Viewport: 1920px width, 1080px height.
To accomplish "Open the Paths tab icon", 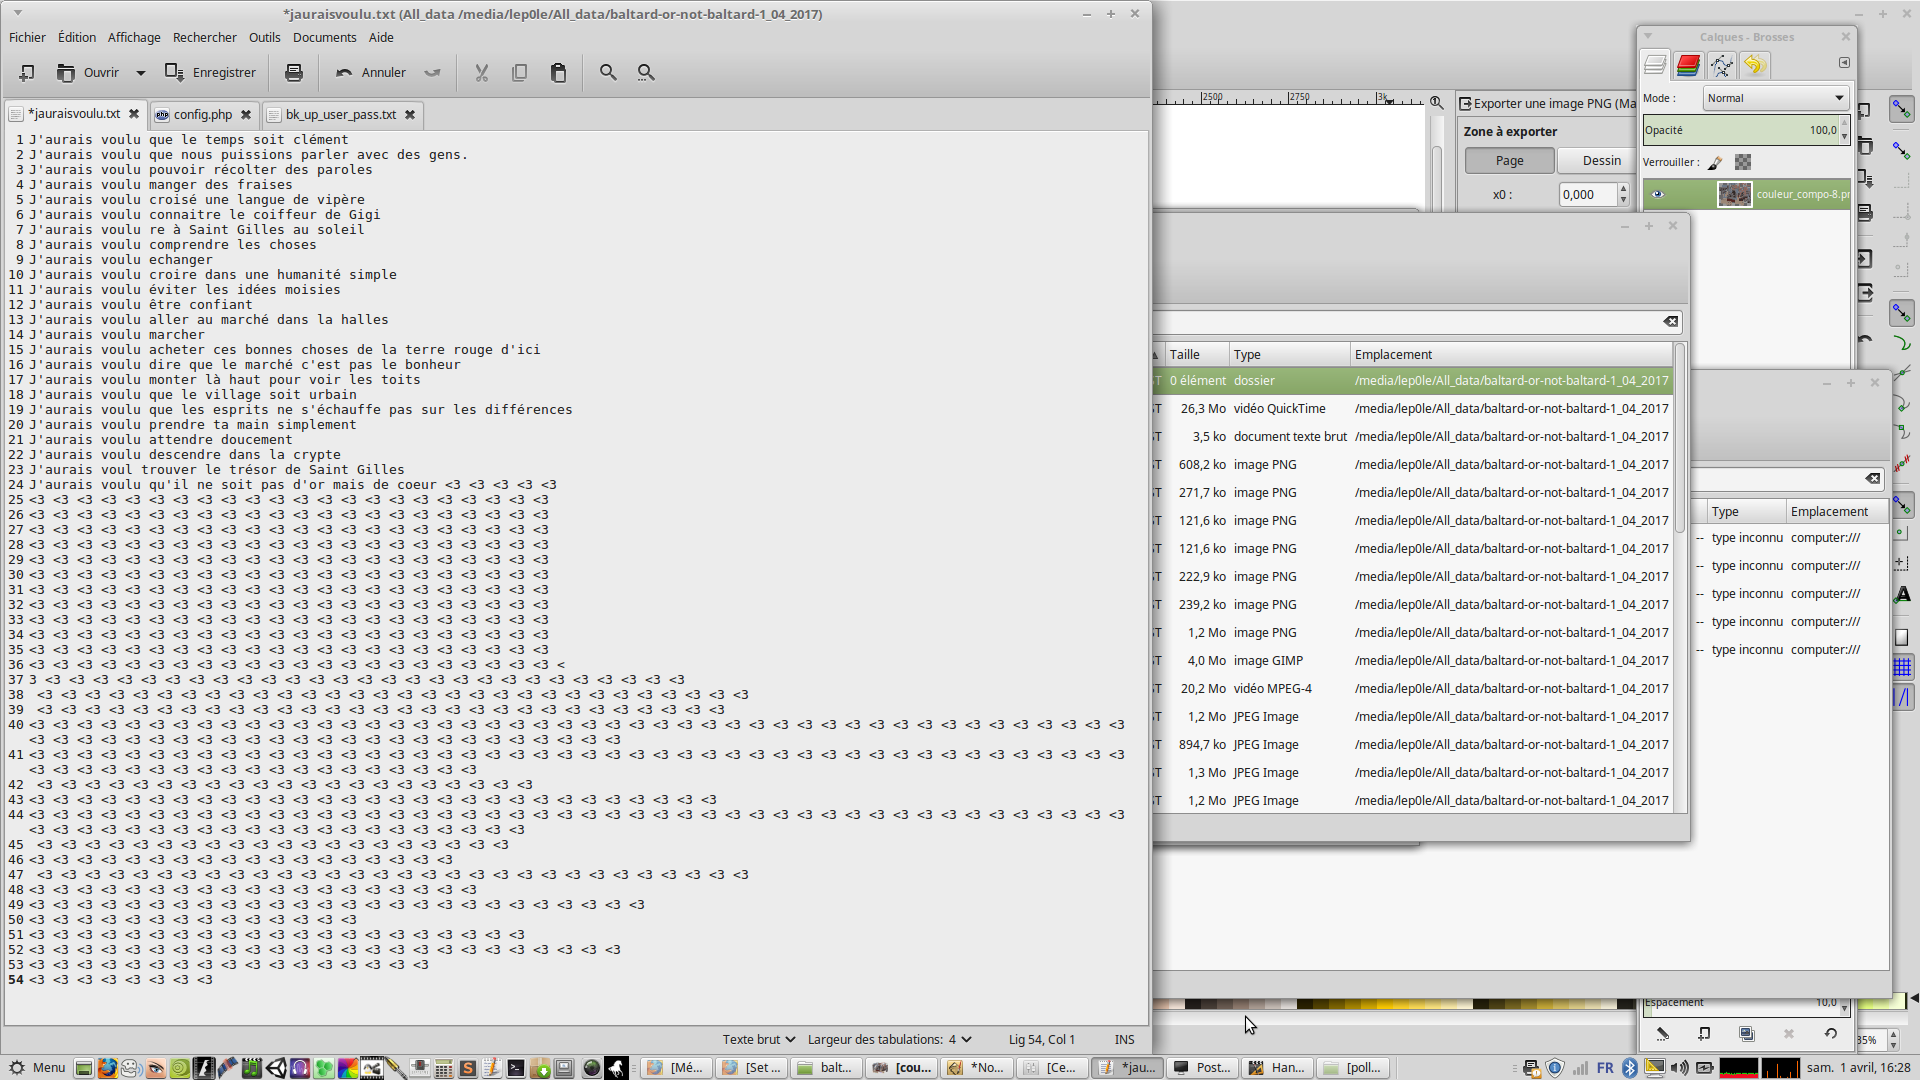I will pos(1721,66).
